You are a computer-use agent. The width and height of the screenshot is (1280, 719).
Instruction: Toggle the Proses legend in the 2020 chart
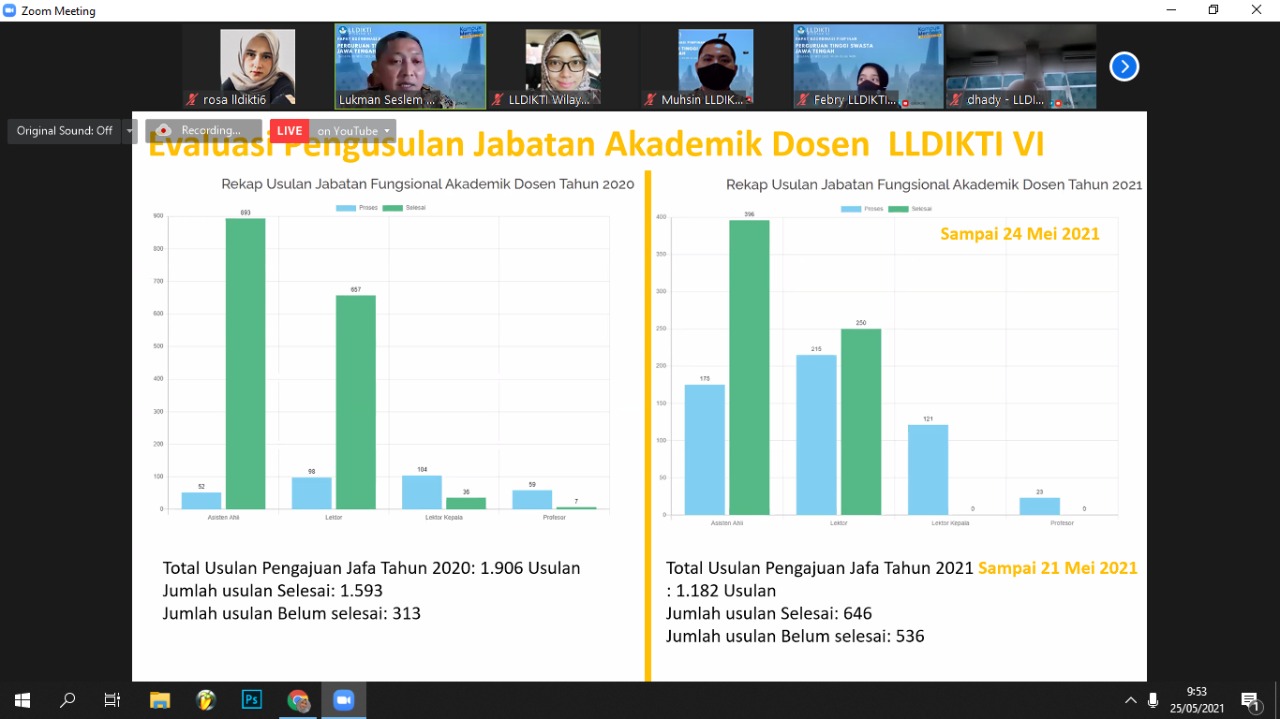(357, 208)
